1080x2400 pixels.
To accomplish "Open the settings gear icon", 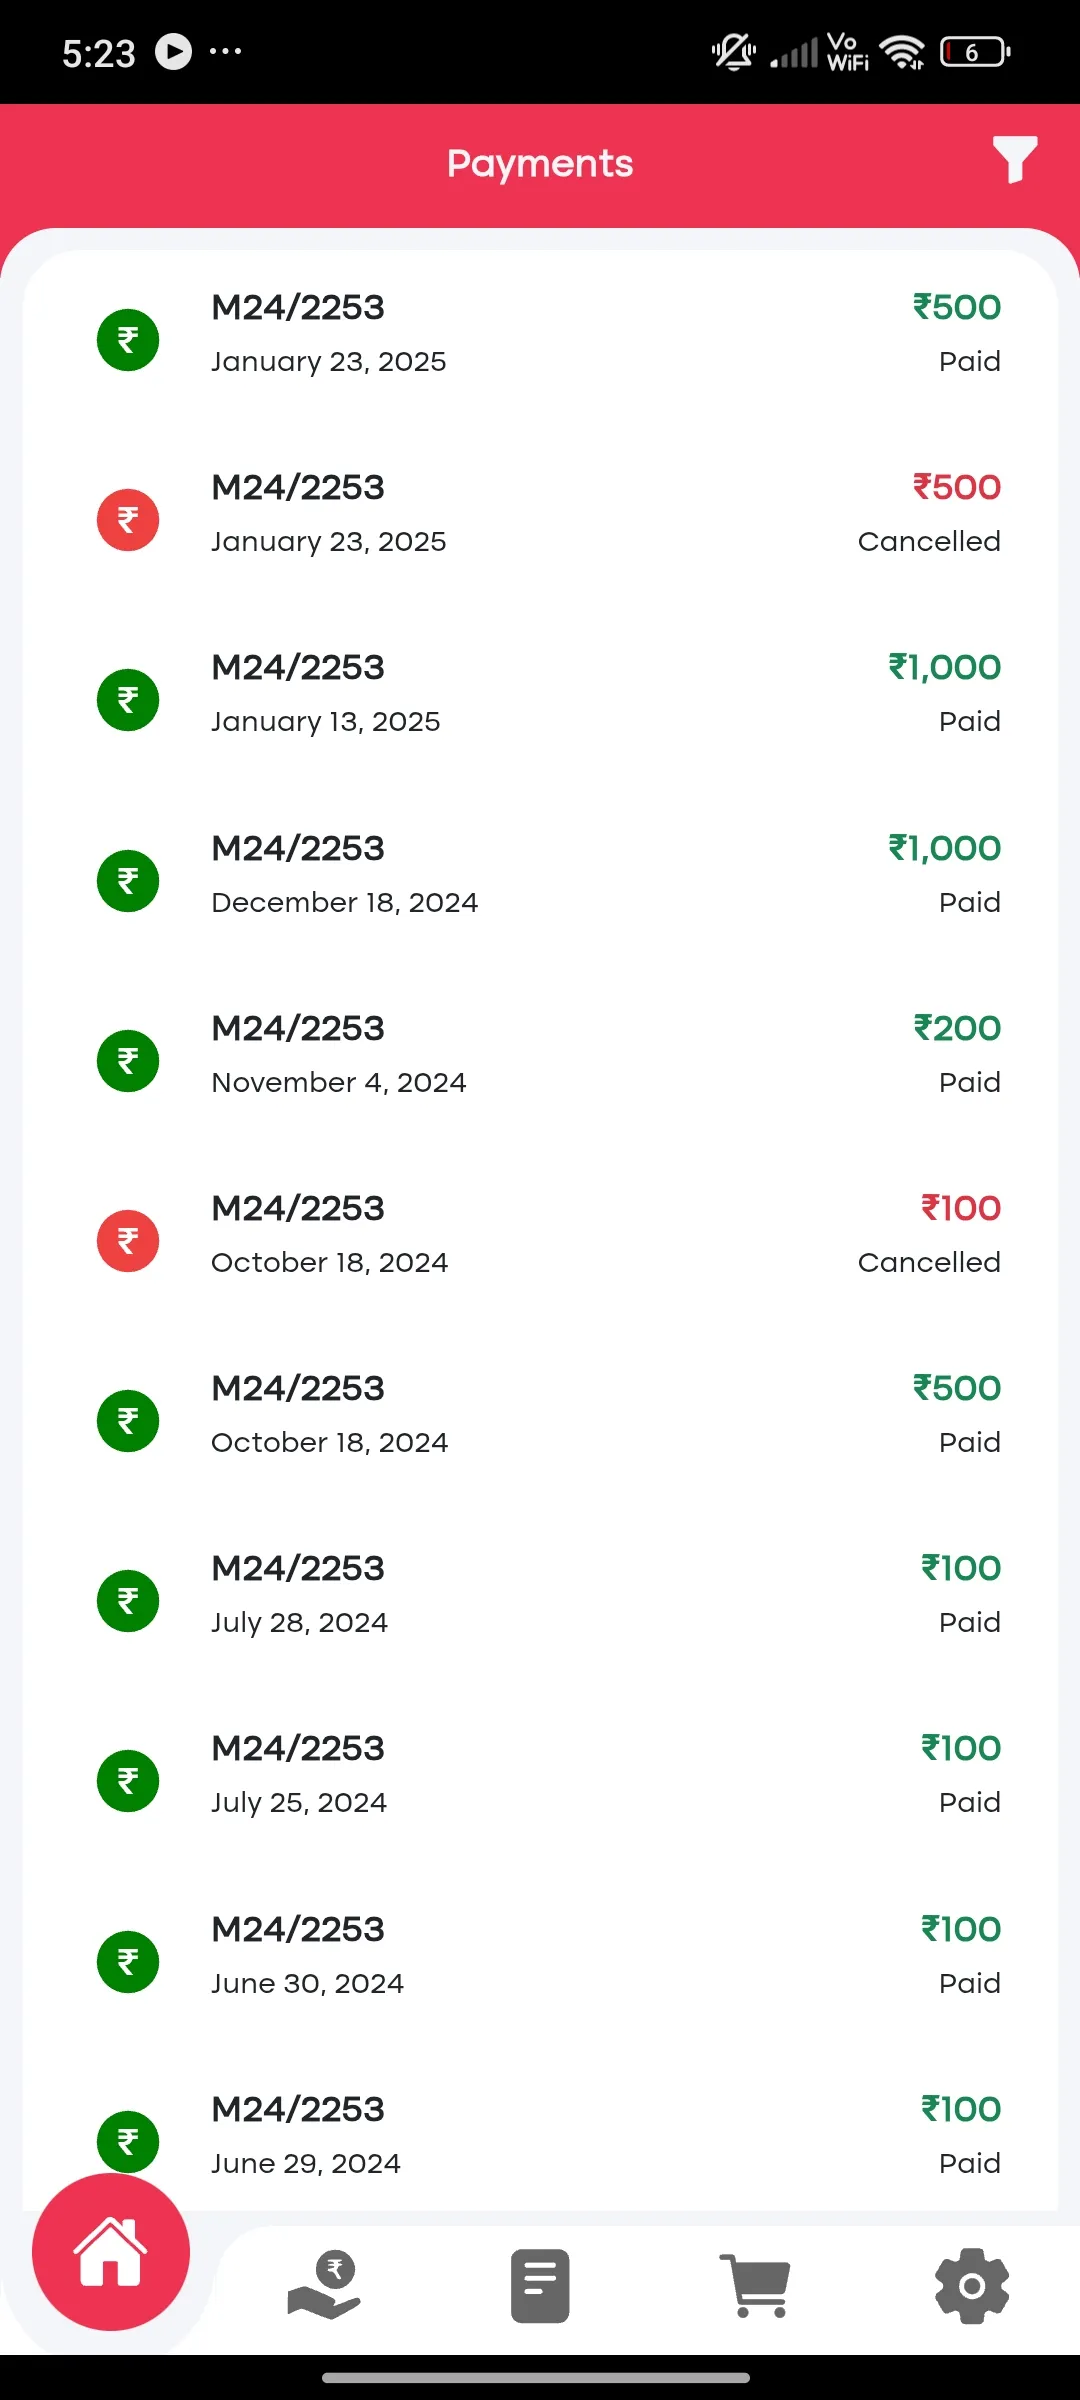I will 972,2286.
